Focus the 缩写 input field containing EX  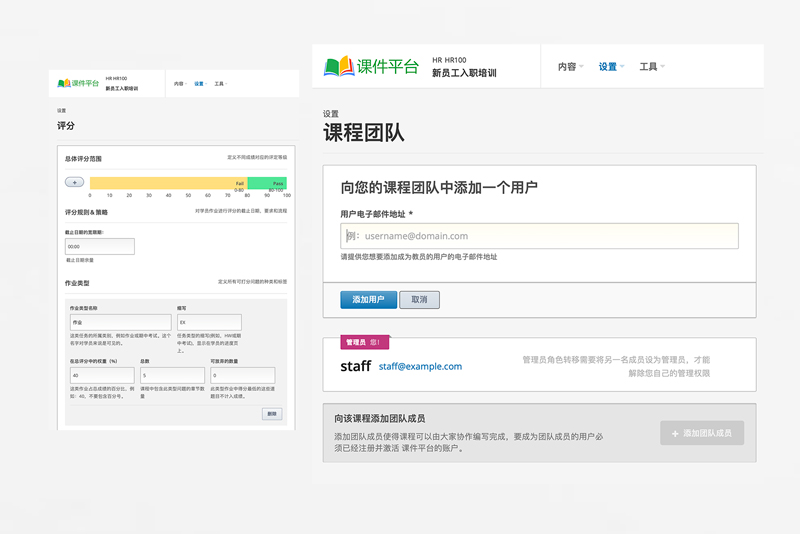(209, 322)
